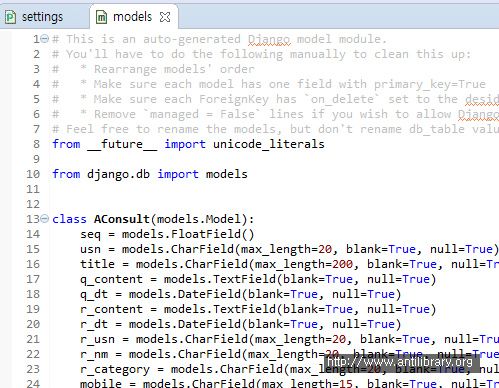Collapse the comment block at line 1
The image size is (499, 388).
[x=45, y=39]
